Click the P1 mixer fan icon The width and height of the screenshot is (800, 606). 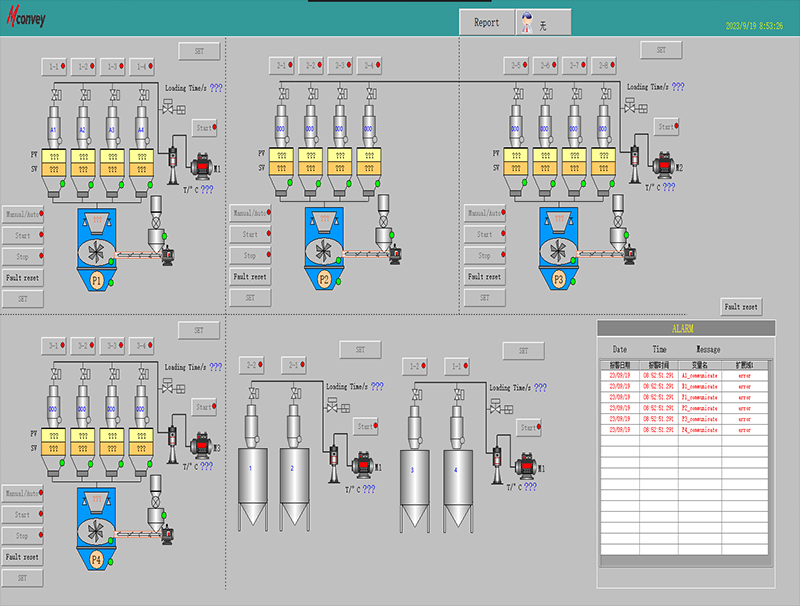(94, 249)
